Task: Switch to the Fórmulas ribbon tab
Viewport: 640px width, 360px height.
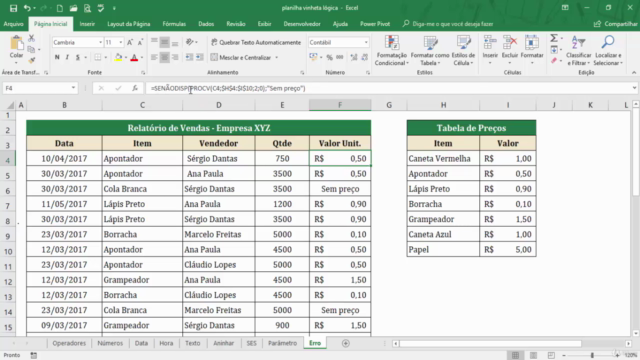Action: click(174, 24)
